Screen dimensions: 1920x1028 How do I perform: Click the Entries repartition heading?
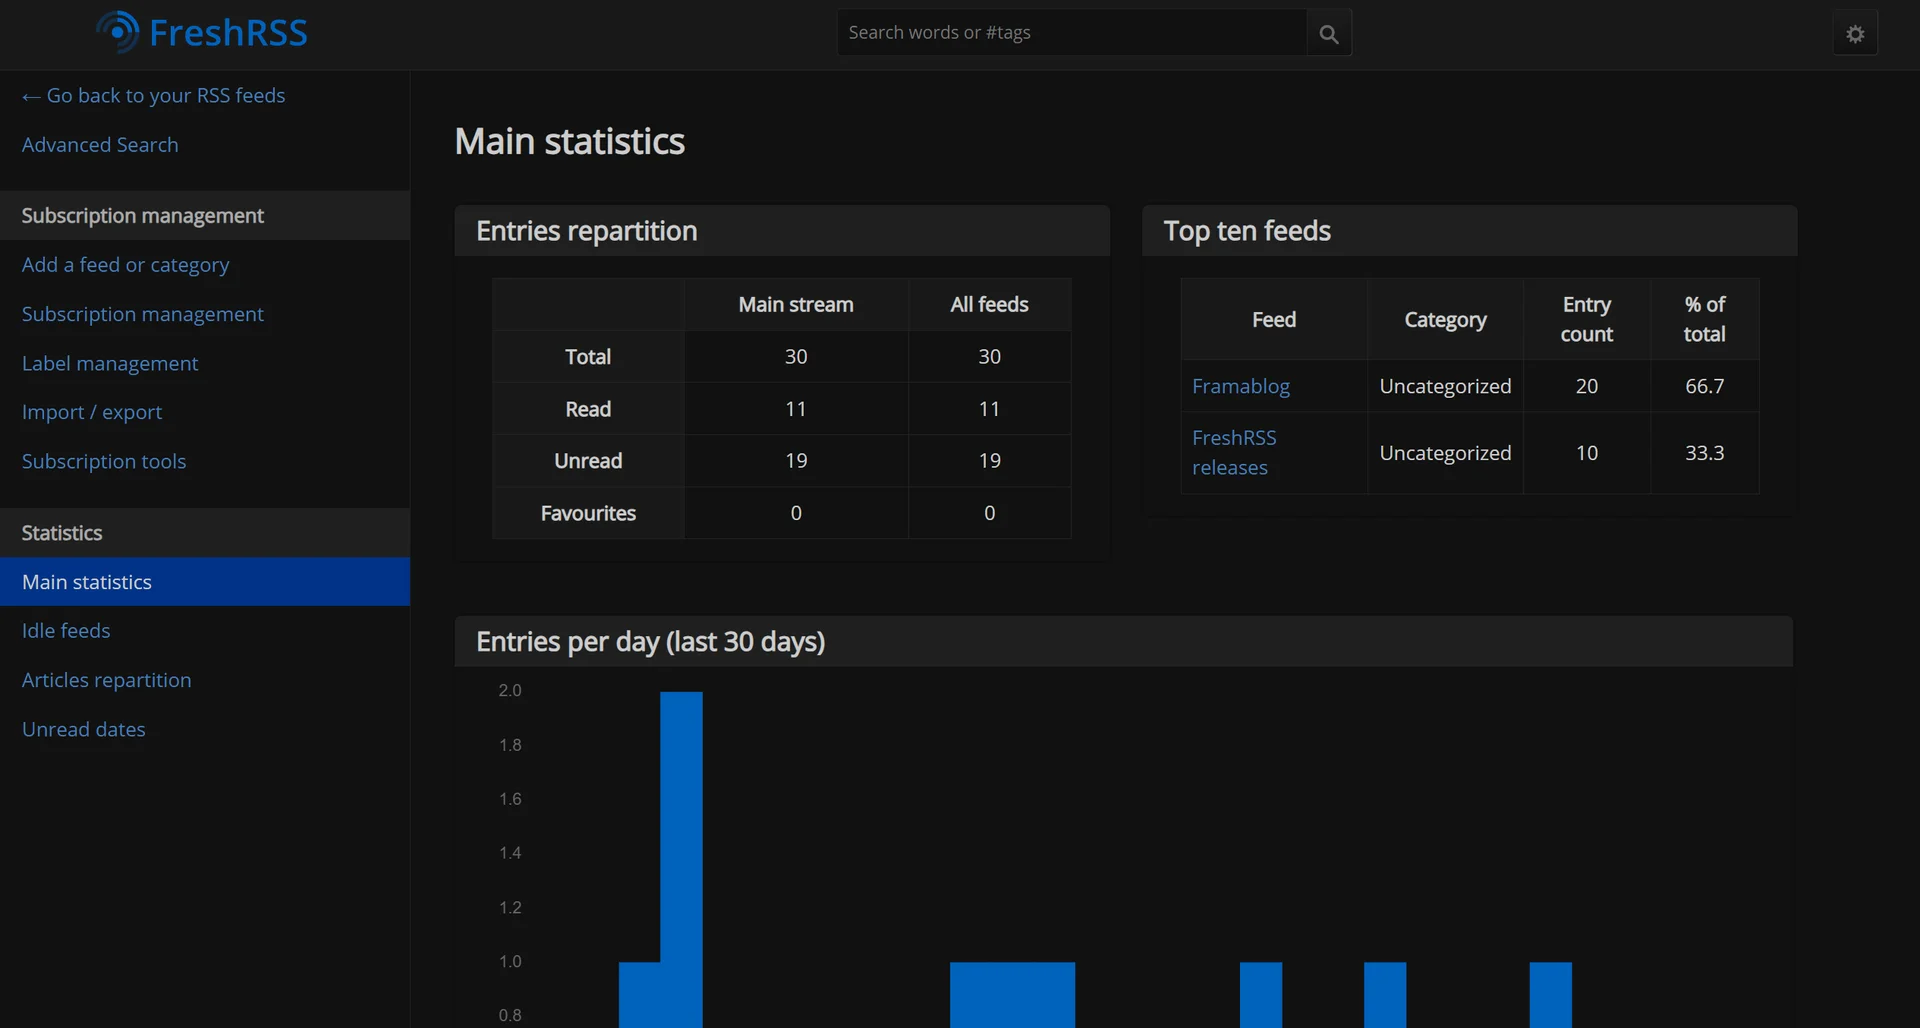(x=587, y=231)
